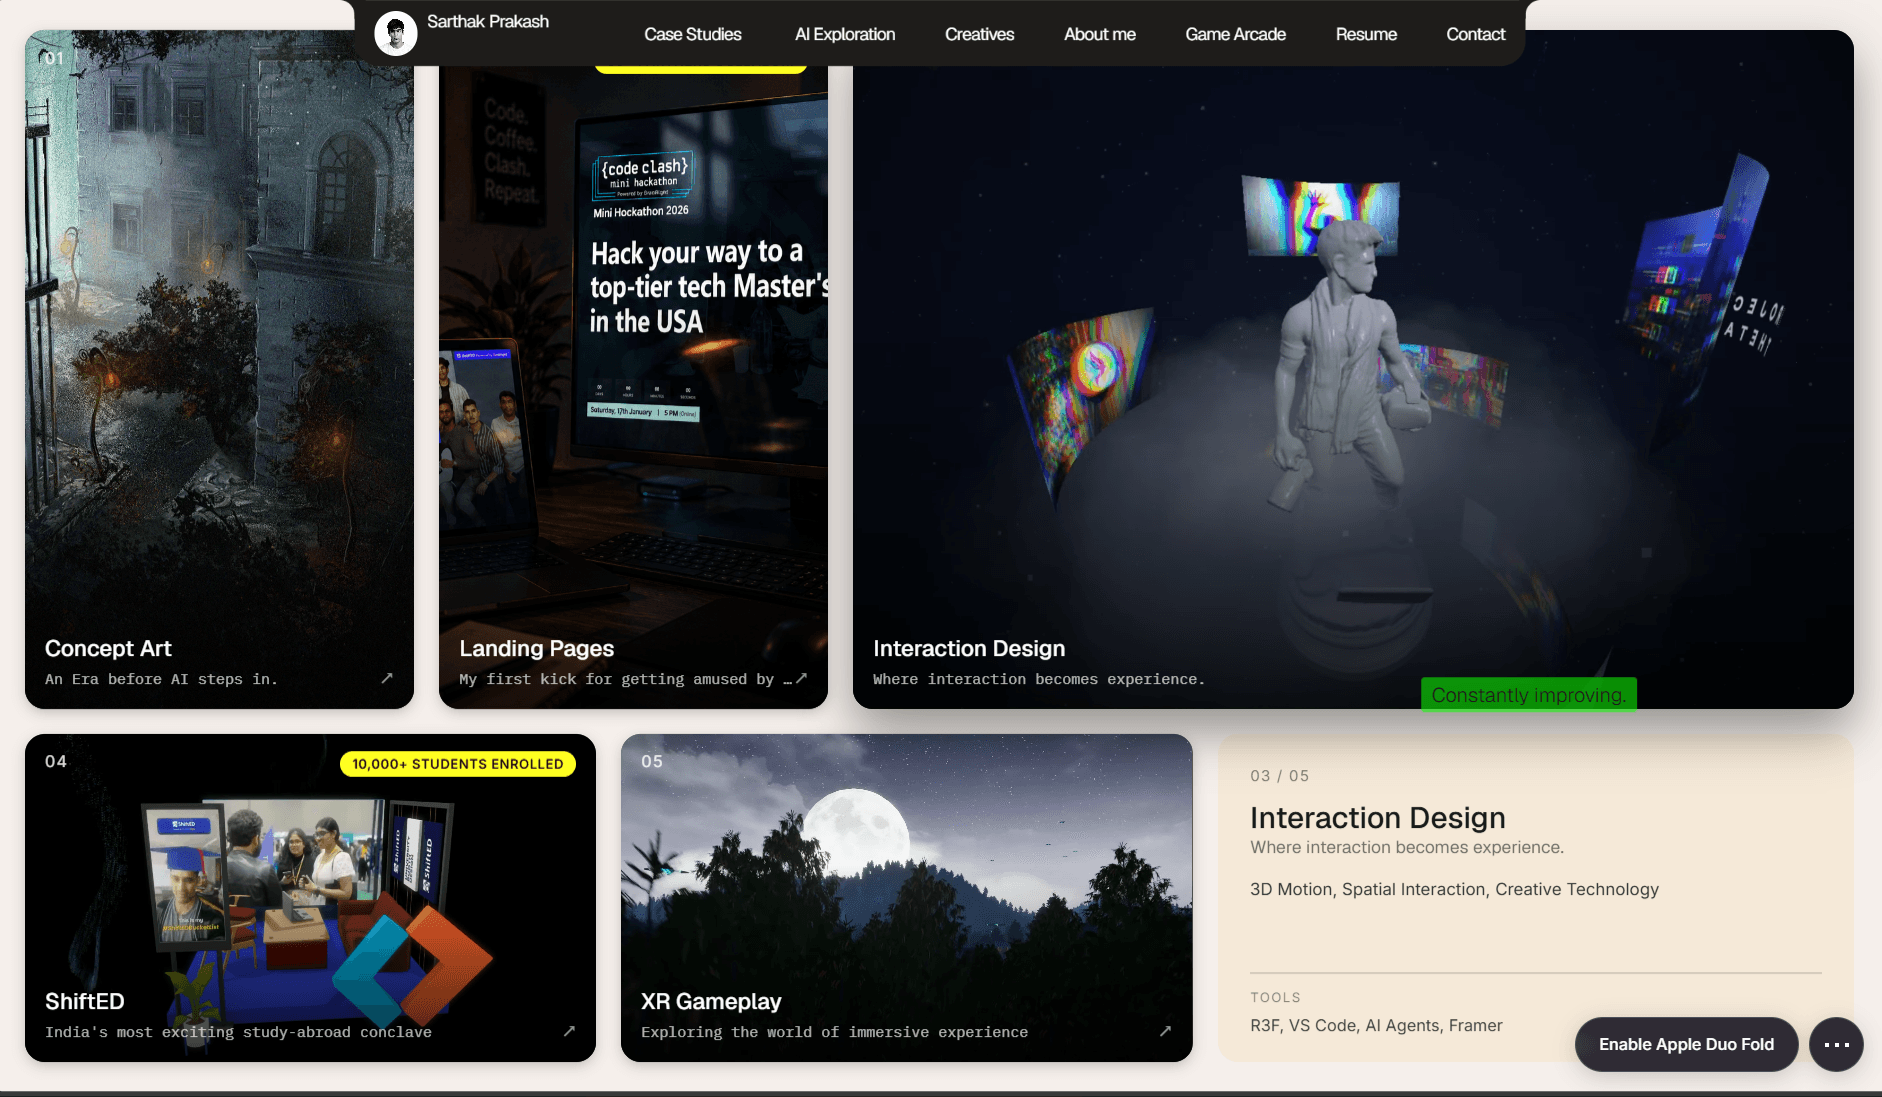Open the Case Studies menu item
The width and height of the screenshot is (1882, 1097).
(693, 34)
